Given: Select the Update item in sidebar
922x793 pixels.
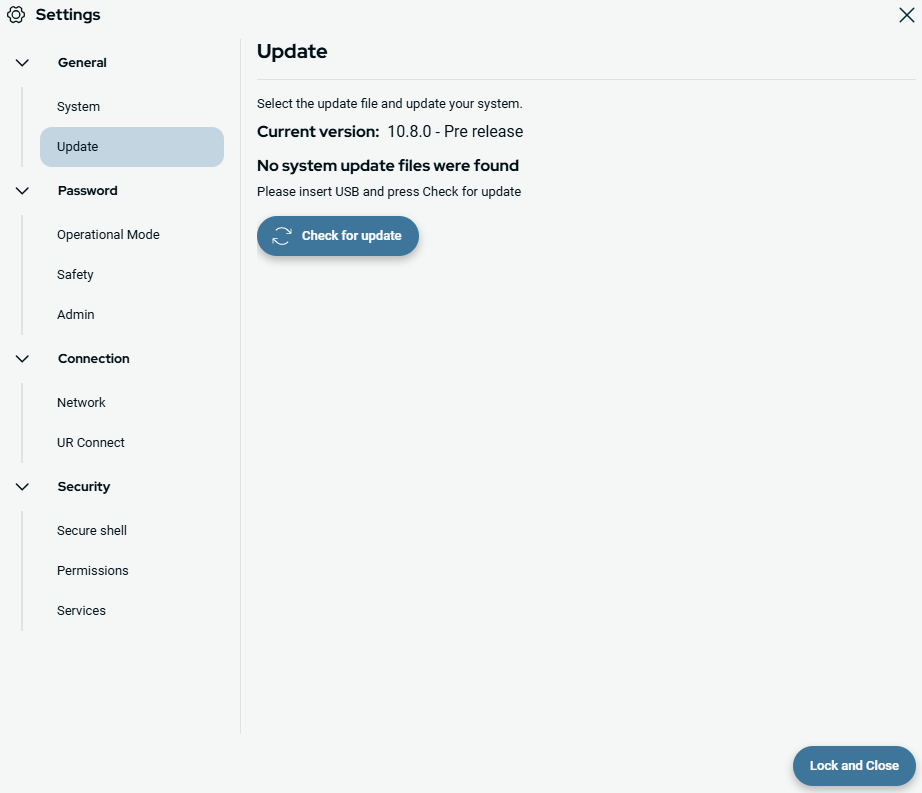Looking at the screenshot, I should pos(131,147).
